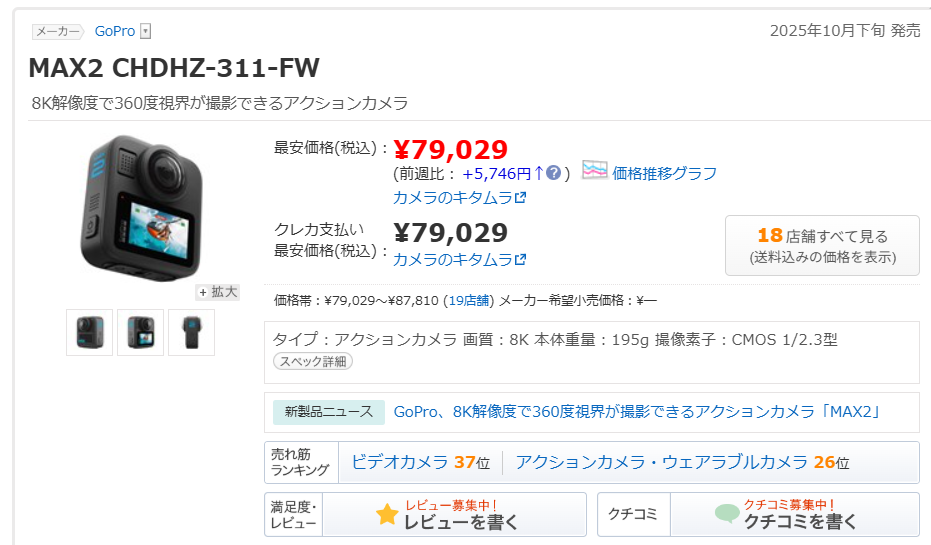Select the second camera thumbnail
Viewport: 931px width, 545px height.
(140, 332)
